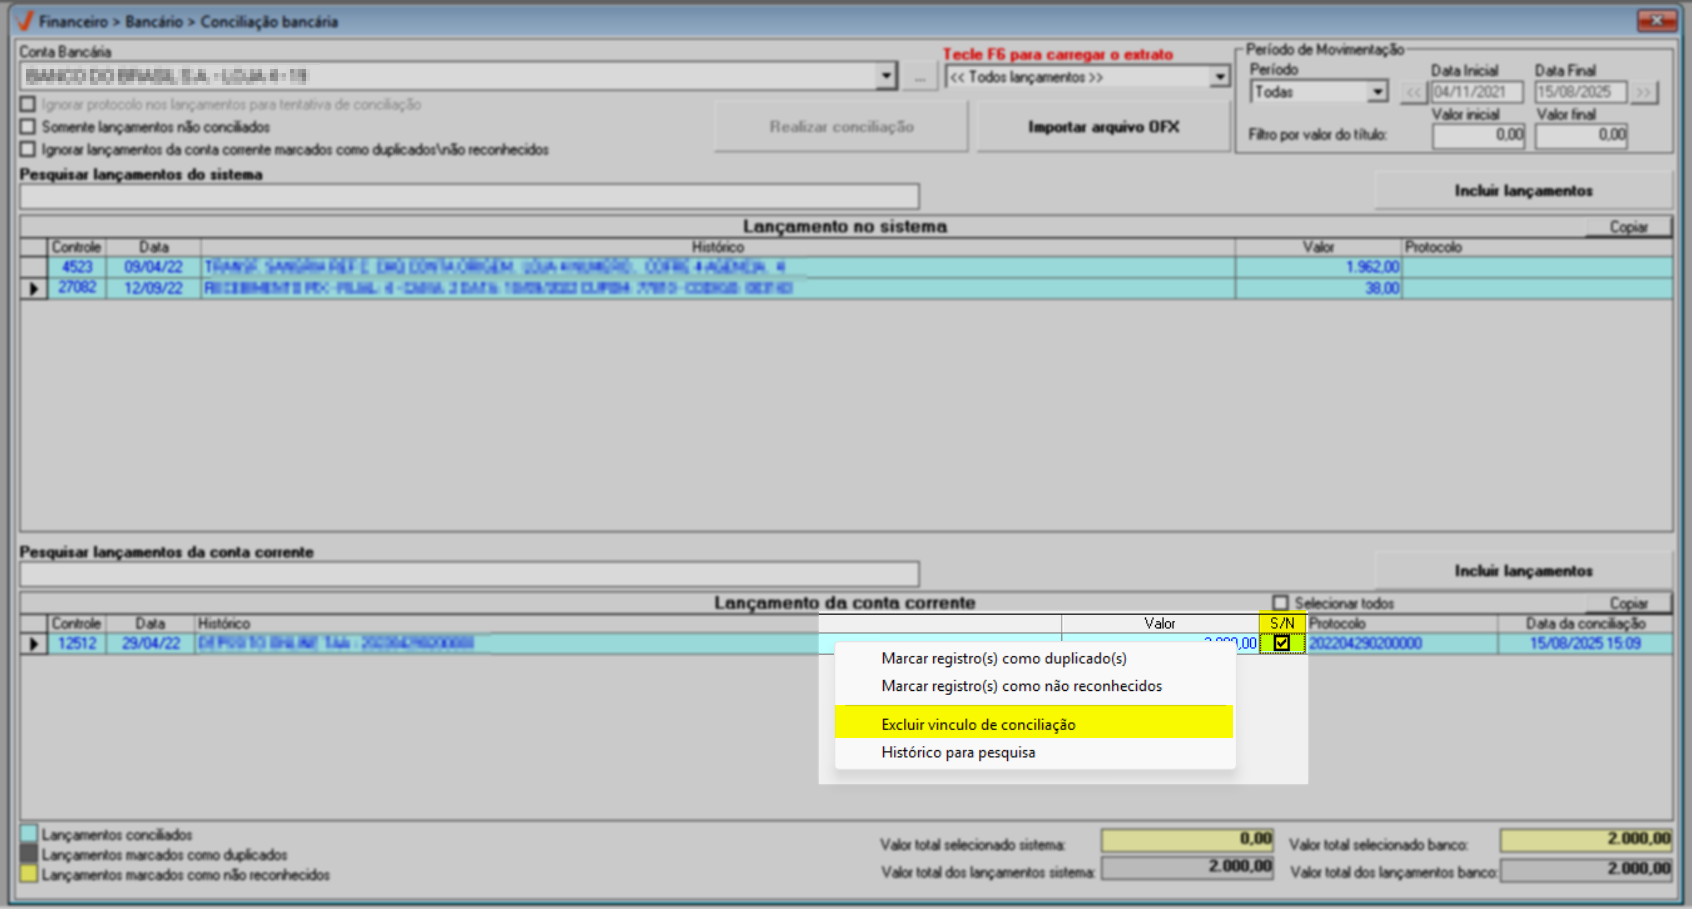This screenshot has width=1692, height=909.
Task: Click date 12/09/22 in system table
Action: pyautogui.click(x=154, y=288)
